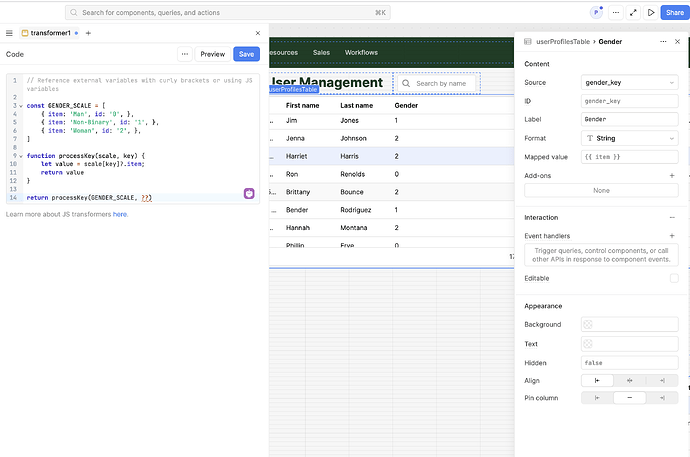Open Background color picker swatch
Image resolution: width=690 pixels, height=457 pixels.
pos(588,324)
